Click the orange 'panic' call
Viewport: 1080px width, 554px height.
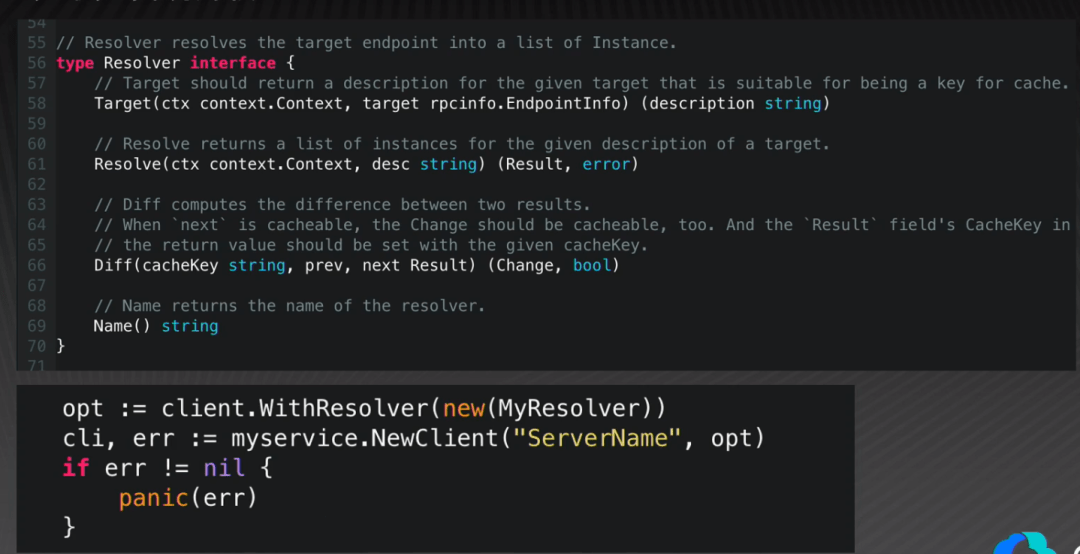[x=157, y=497]
